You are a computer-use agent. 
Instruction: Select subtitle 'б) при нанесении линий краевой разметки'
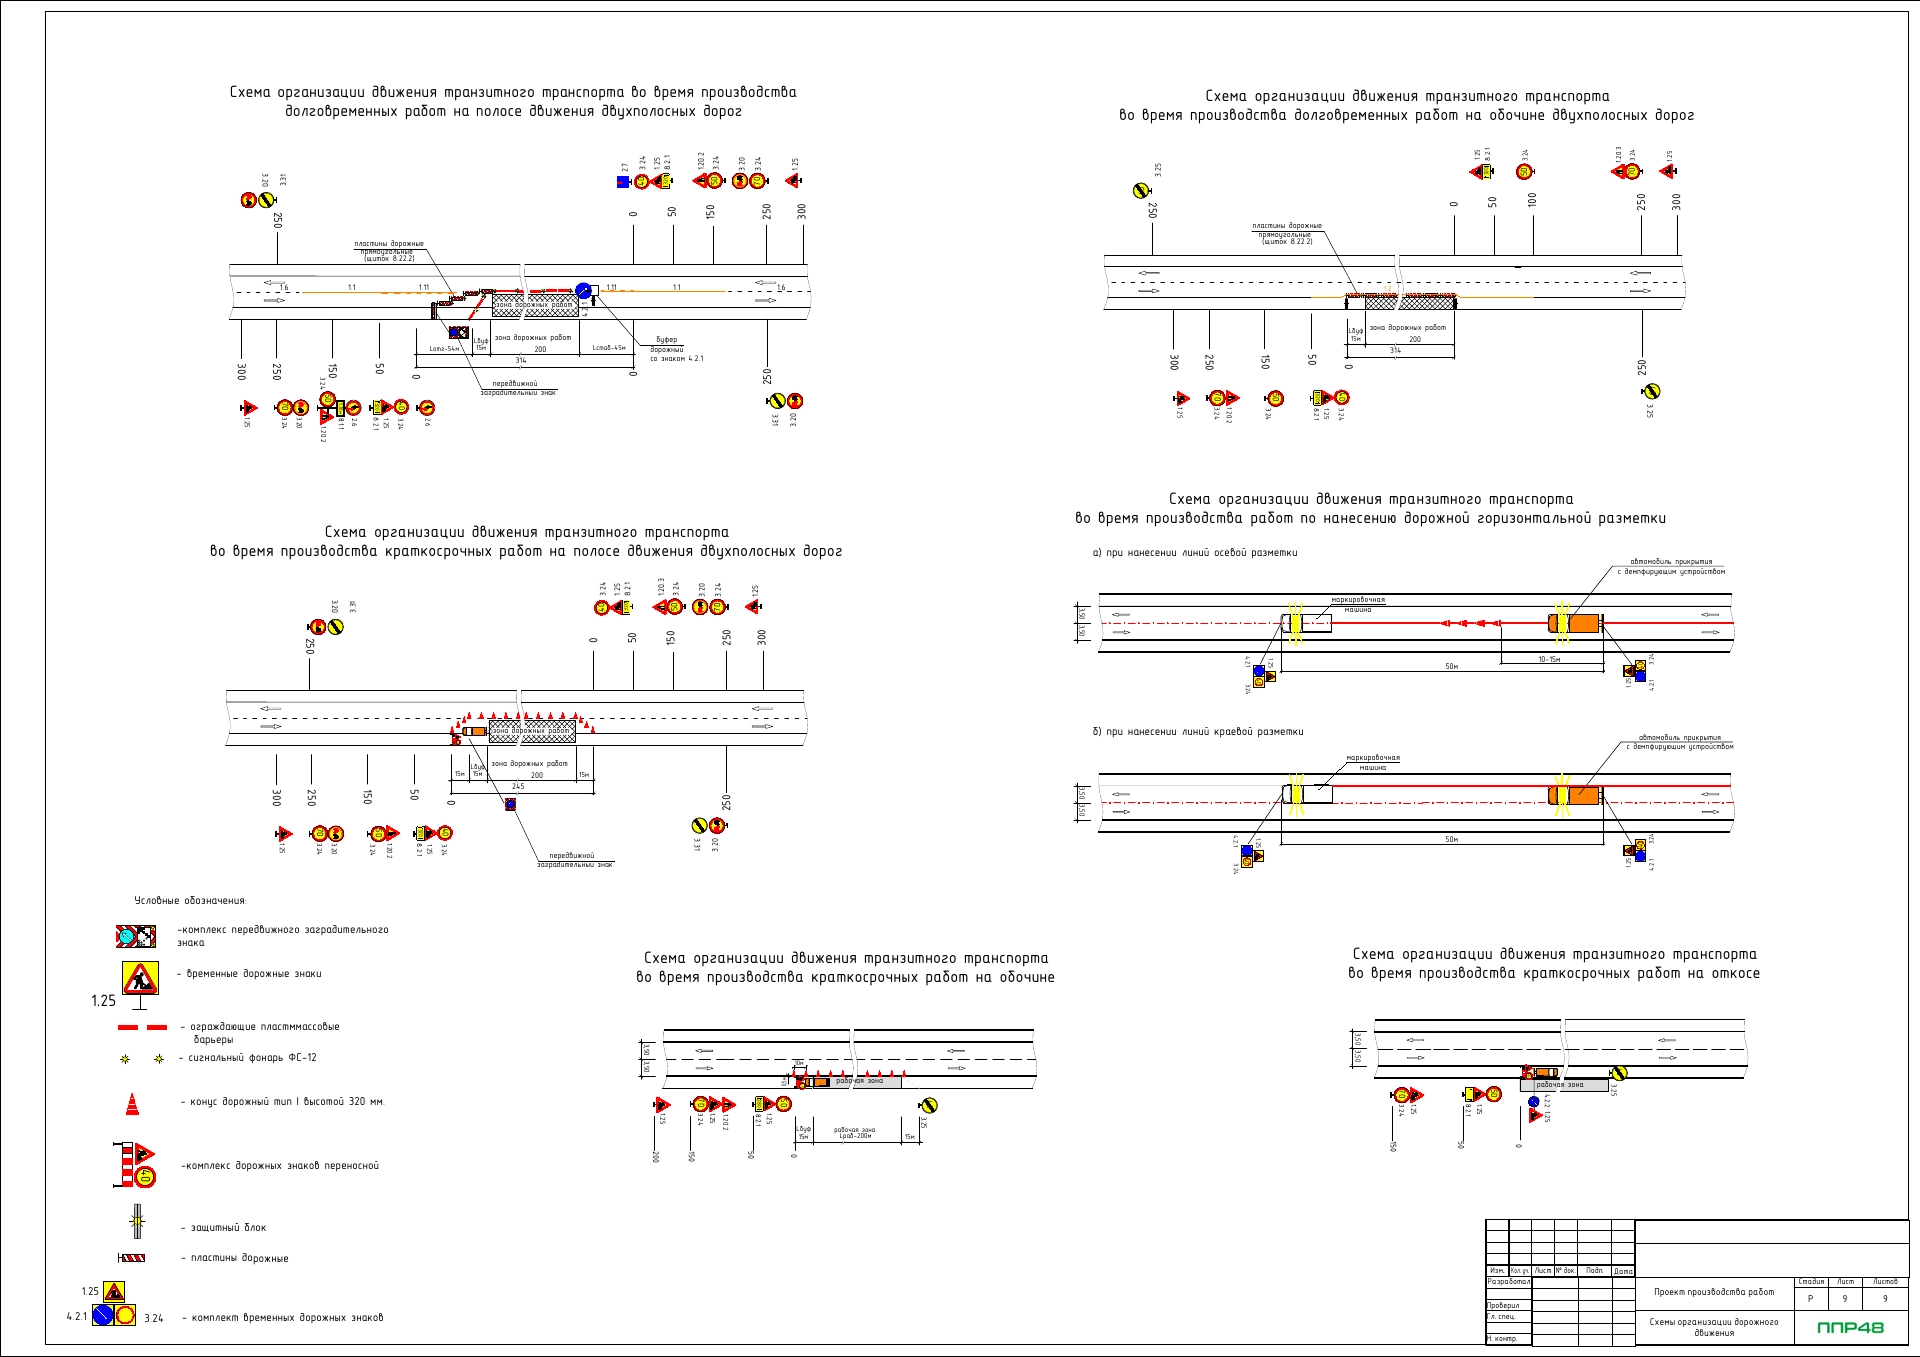(x=1198, y=732)
